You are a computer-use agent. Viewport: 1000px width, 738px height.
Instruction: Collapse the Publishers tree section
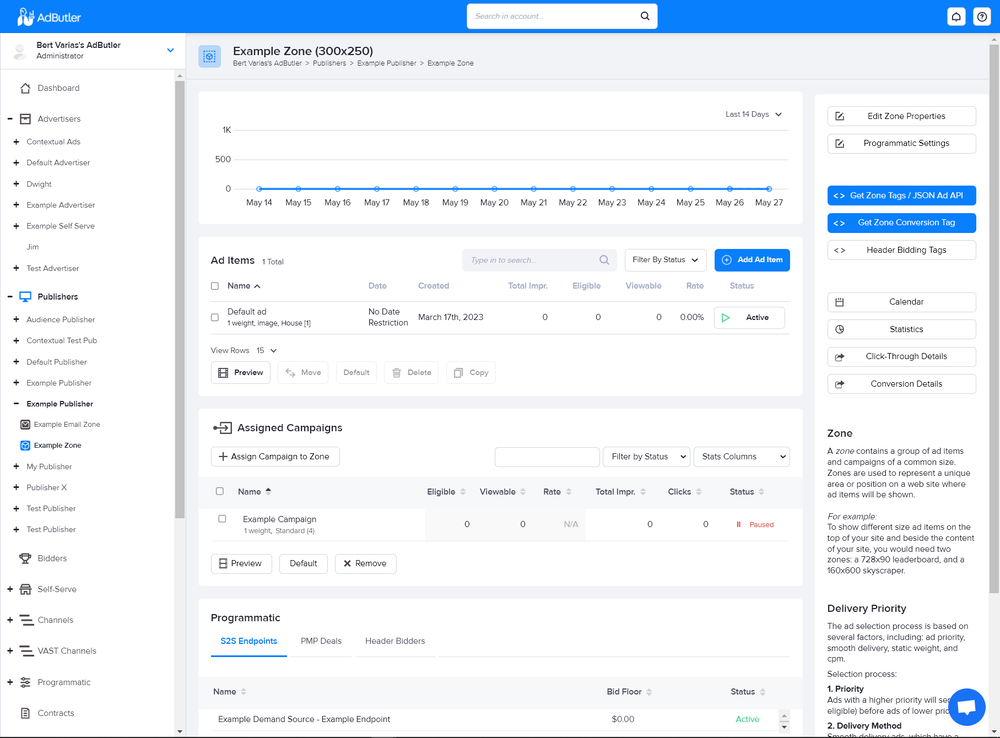point(10,297)
